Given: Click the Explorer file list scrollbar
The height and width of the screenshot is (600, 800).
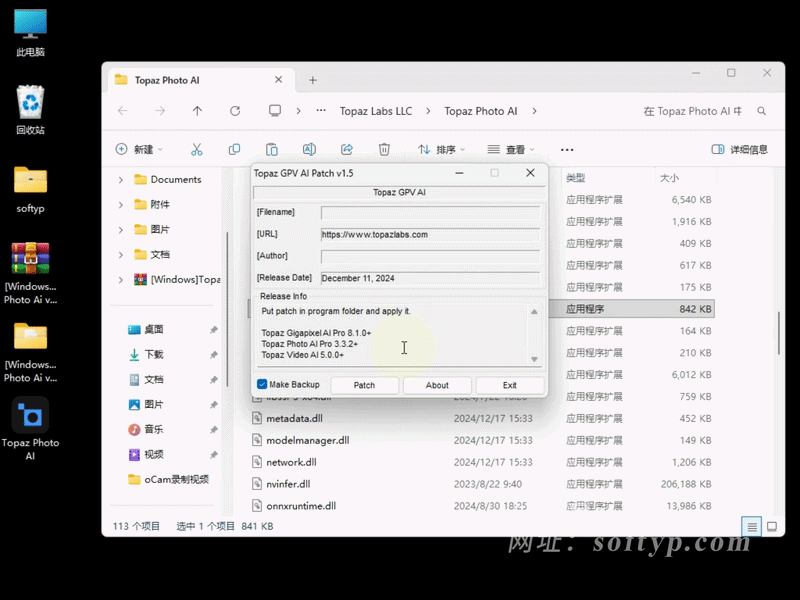Looking at the screenshot, I should [779, 333].
